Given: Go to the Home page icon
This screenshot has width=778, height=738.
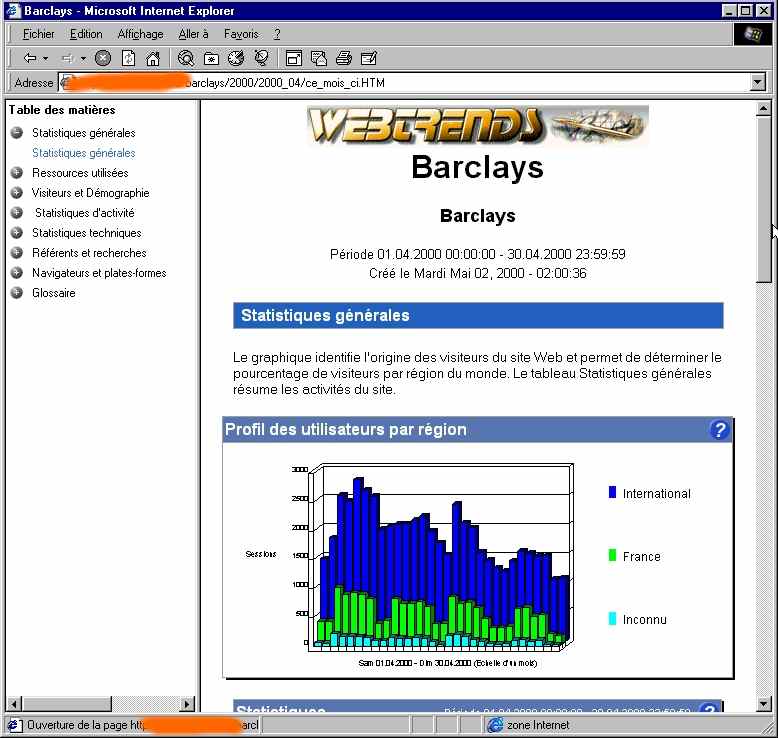Looking at the screenshot, I should coord(153,59).
